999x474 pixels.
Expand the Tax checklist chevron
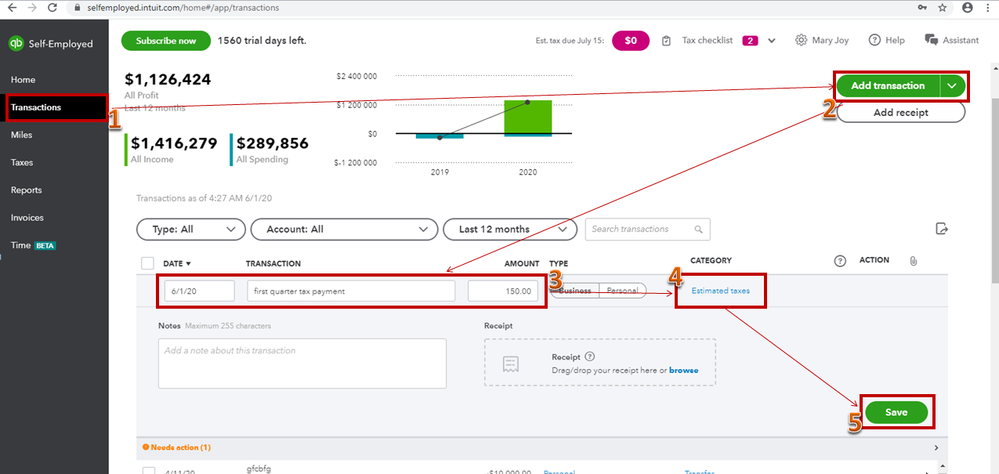click(772, 41)
